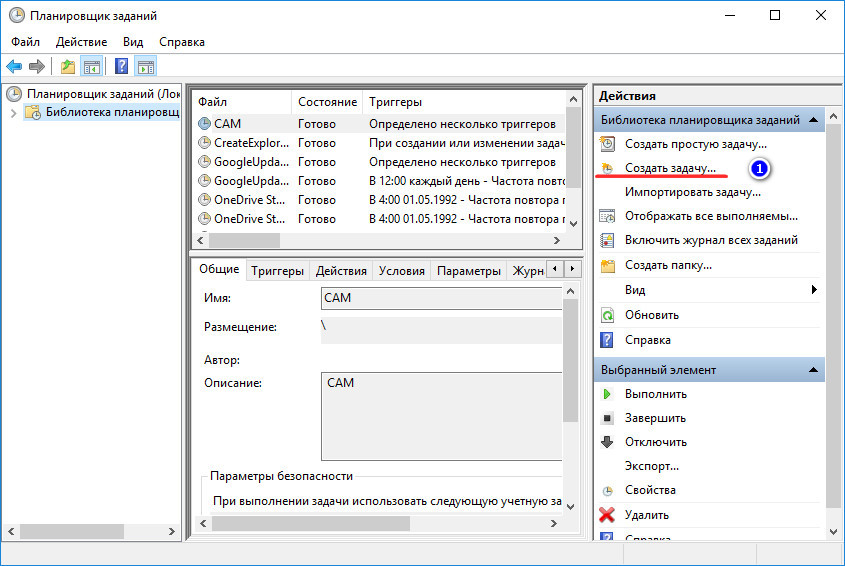Click the Forward arrow toolbar icon
The width and height of the screenshot is (845, 566).
point(37,67)
